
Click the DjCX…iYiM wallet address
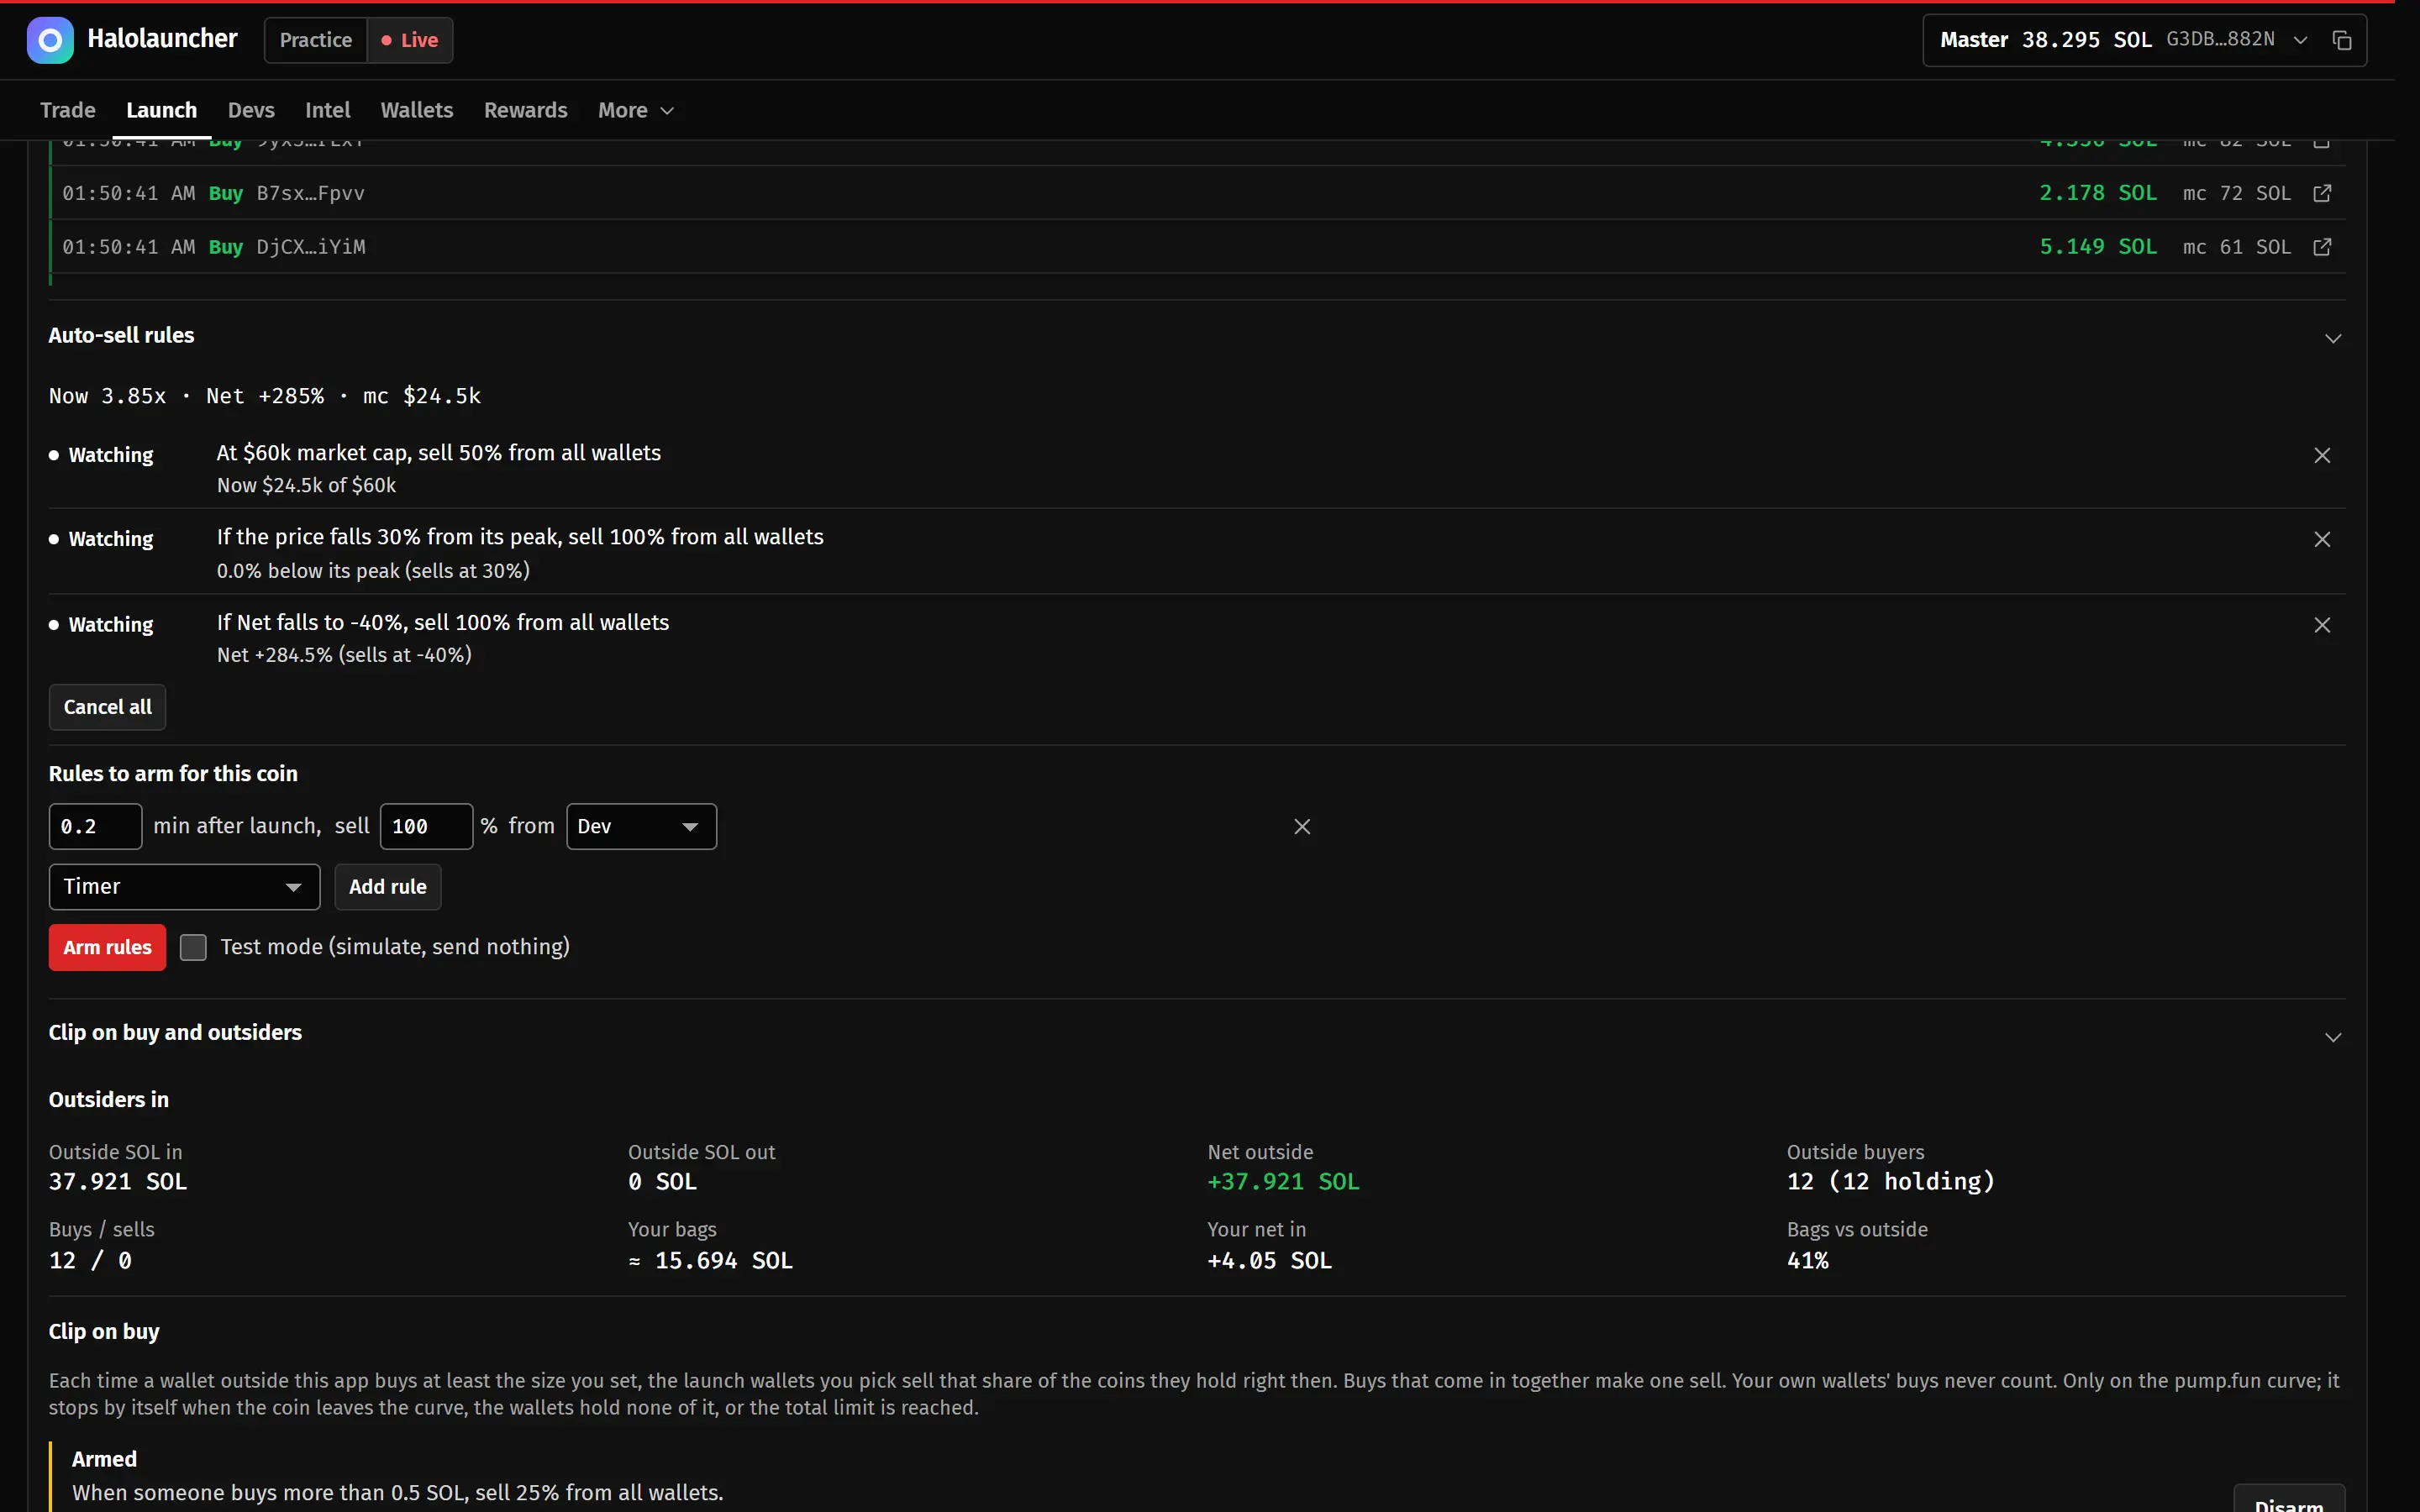(310, 247)
